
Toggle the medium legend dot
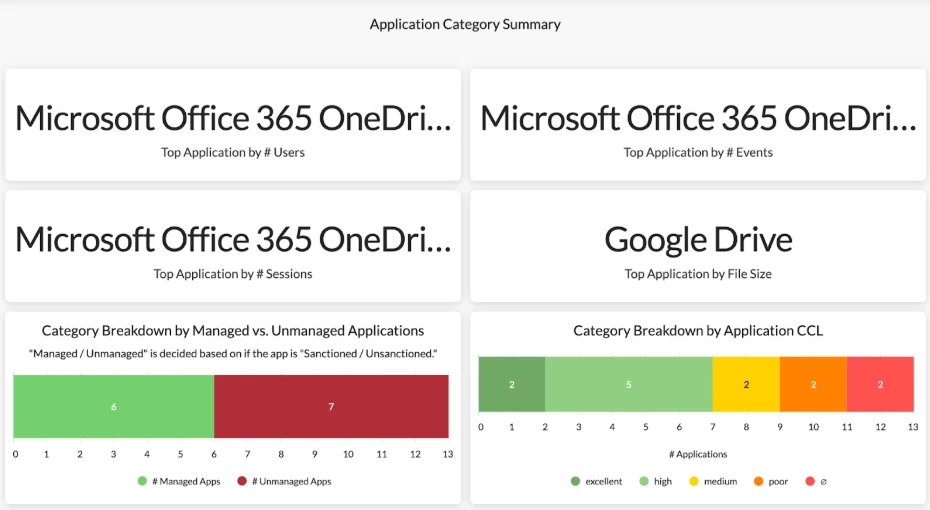tap(694, 481)
